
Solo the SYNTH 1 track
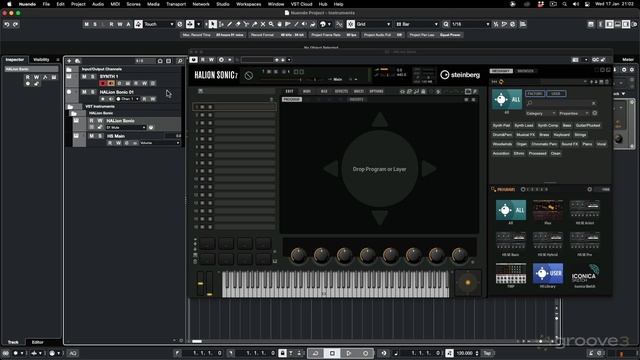(x=93, y=76)
